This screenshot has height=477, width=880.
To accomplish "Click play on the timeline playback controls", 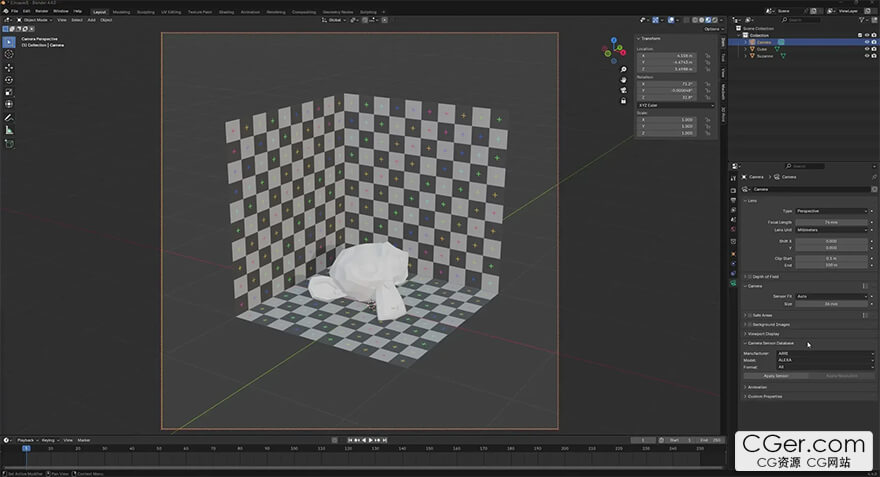I will point(371,440).
